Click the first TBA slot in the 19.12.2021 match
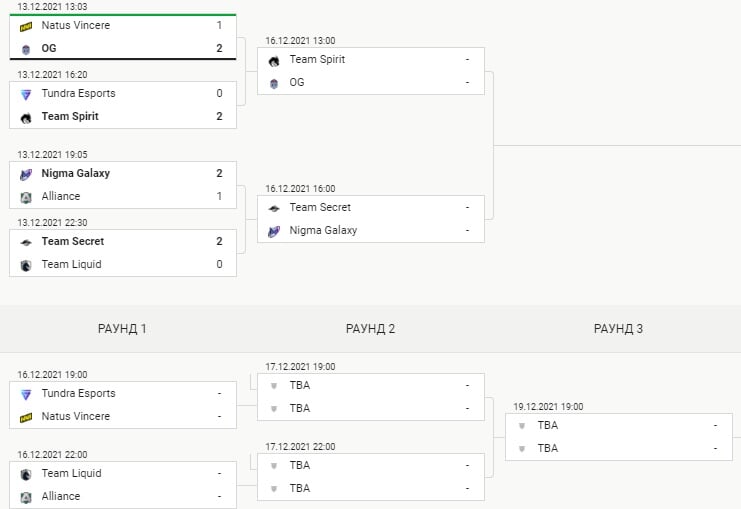This screenshot has width=741, height=509. pos(547,425)
